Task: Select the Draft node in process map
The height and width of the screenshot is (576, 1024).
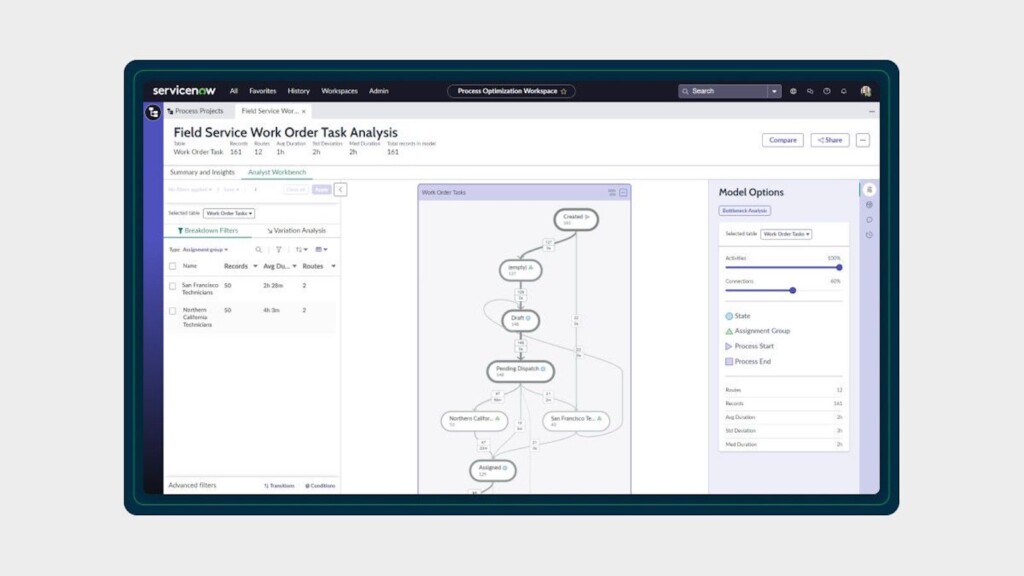Action: coord(520,320)
